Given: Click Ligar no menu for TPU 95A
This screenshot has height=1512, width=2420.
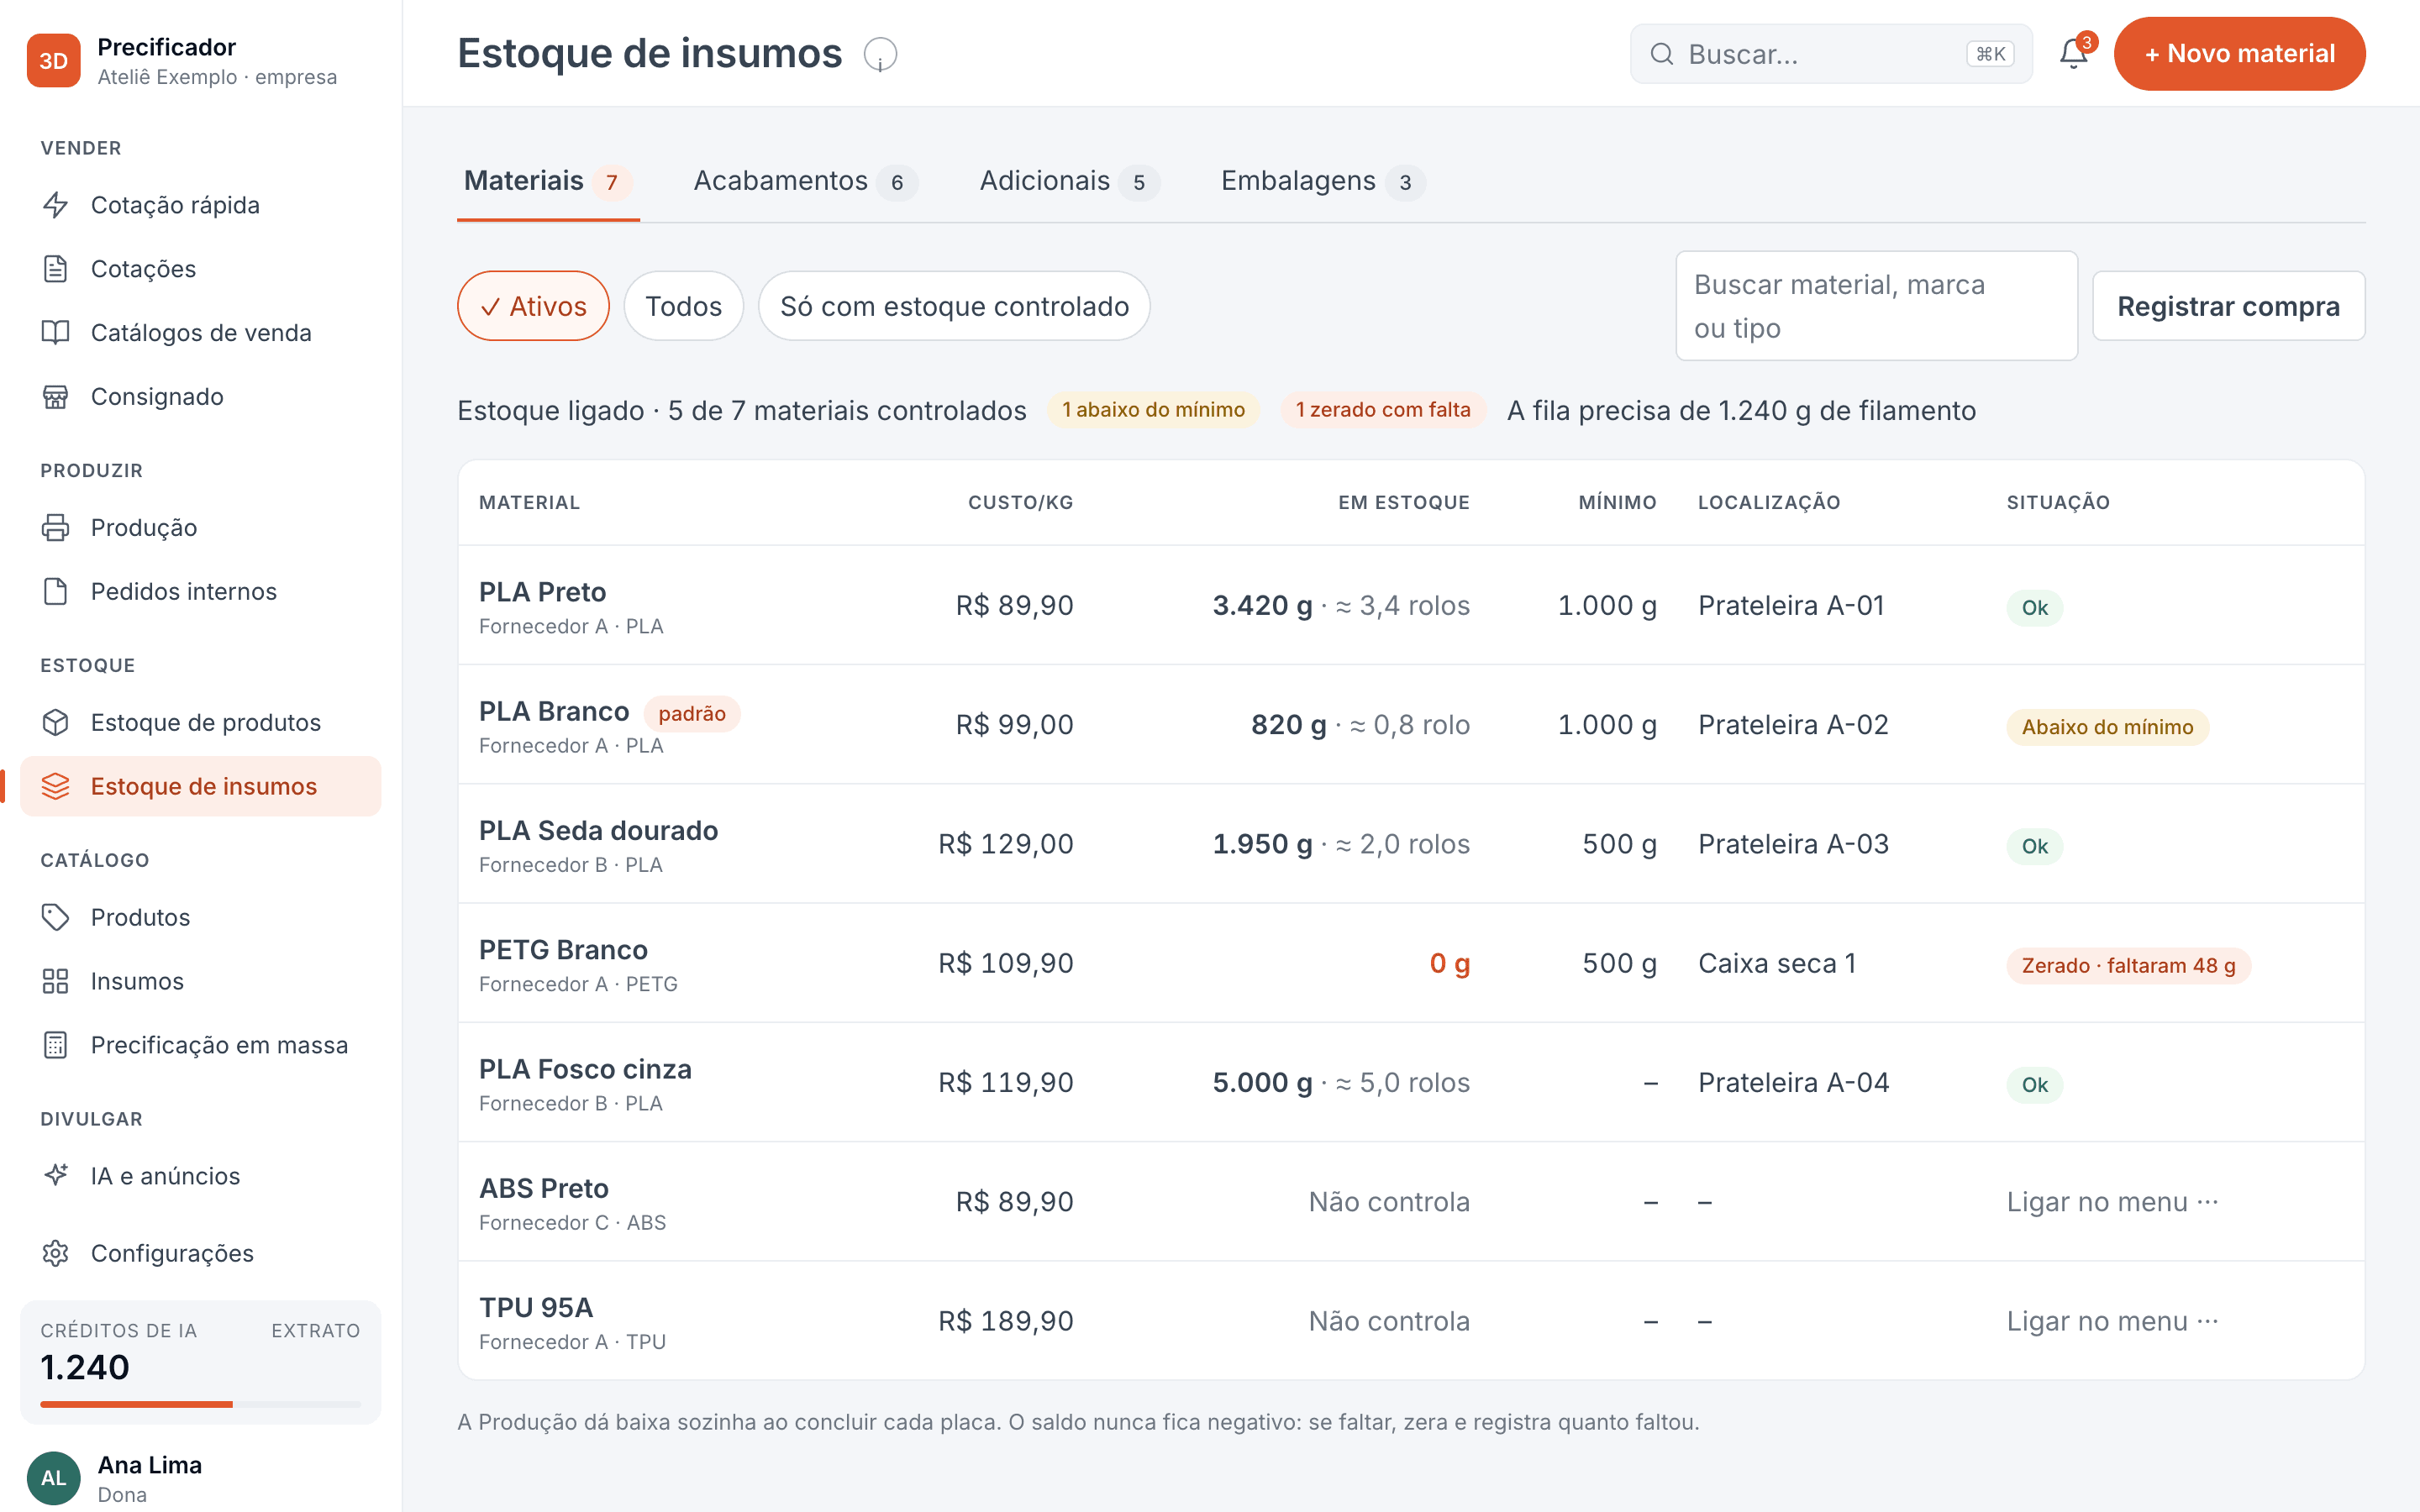Looking at the screenshot, I should pyautogui.click(x=2112, y=1320).
